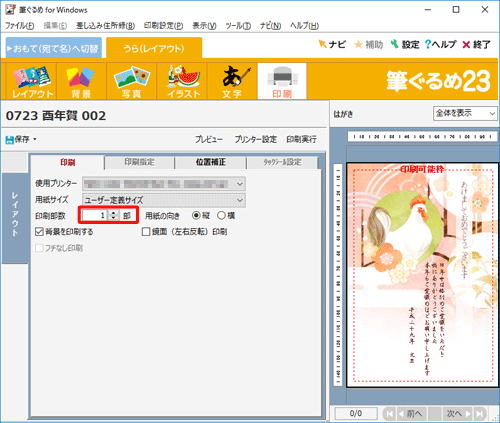Open the ヘルプ(H) menu
This screenshot has height=423, width=500.
click(304, 26)
